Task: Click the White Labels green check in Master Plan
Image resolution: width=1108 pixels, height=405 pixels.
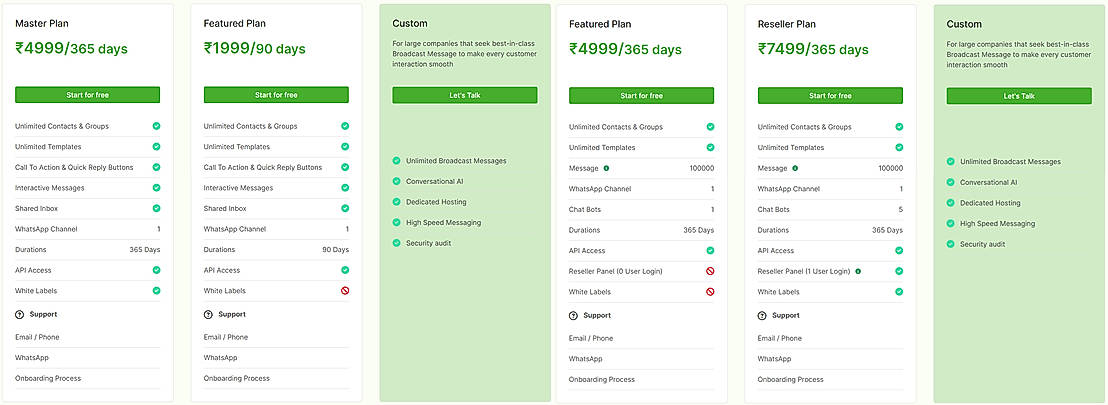Action: [156, 291]
